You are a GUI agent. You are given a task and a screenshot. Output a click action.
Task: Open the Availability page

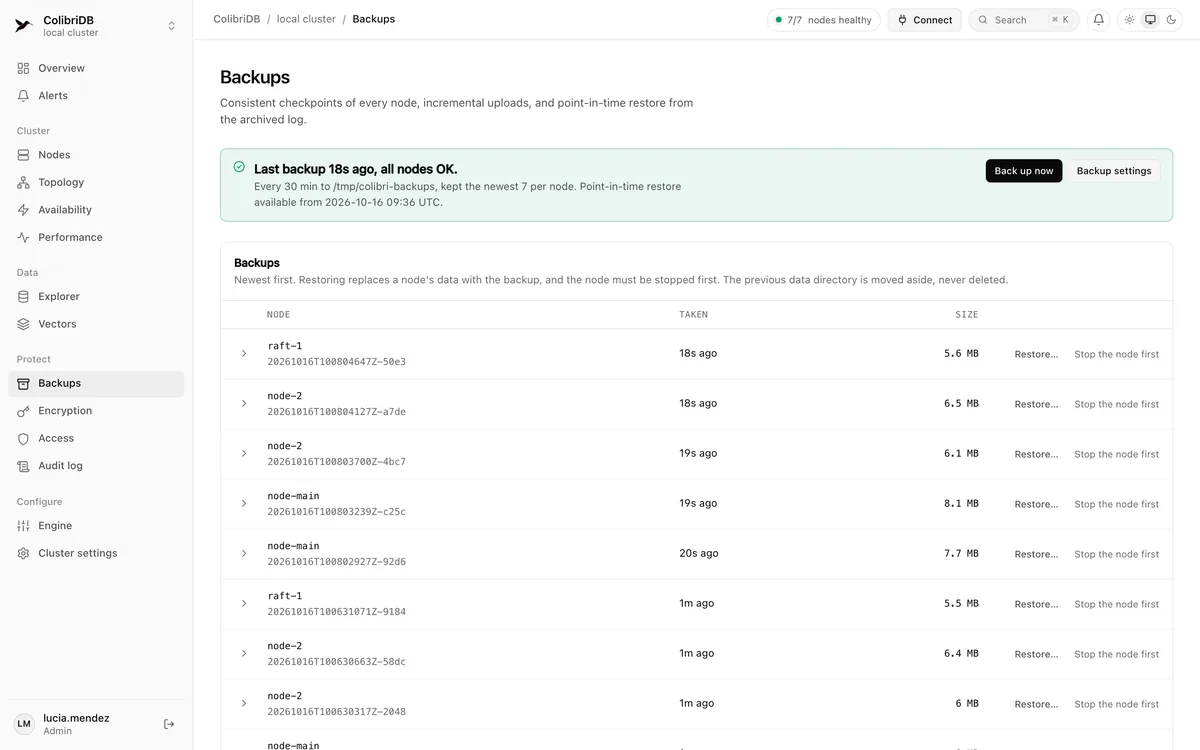(x=96, y=210)
